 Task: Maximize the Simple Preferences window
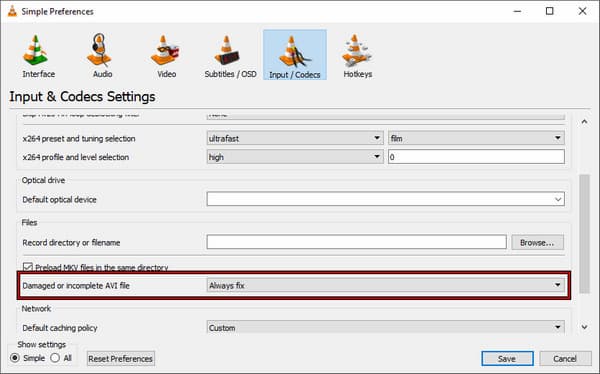click(549, 11)
